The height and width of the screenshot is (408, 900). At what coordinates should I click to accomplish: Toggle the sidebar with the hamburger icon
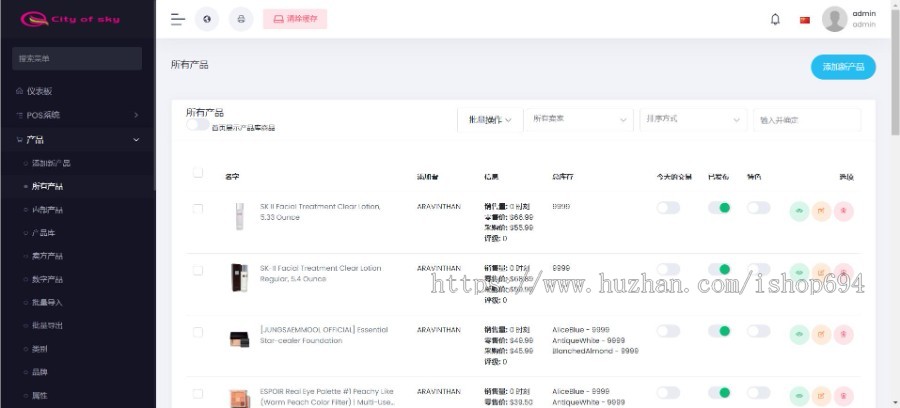(x=178, y=19)
